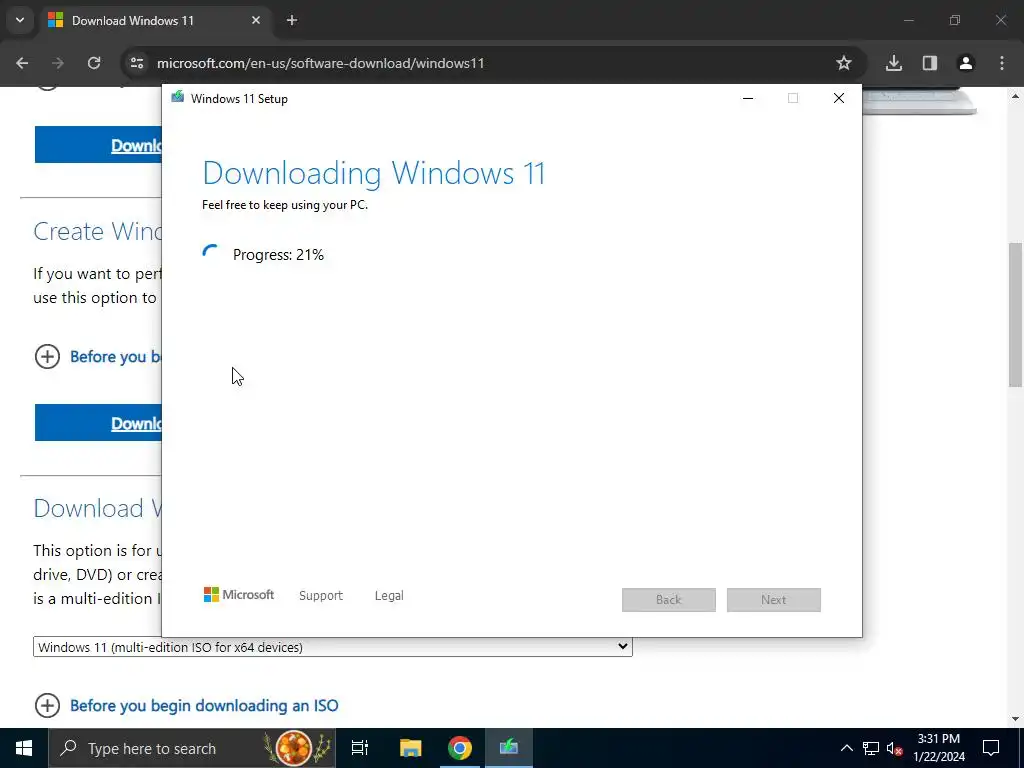Click the webpage vertical scrollbar thumb

(x=1016, y=315)
